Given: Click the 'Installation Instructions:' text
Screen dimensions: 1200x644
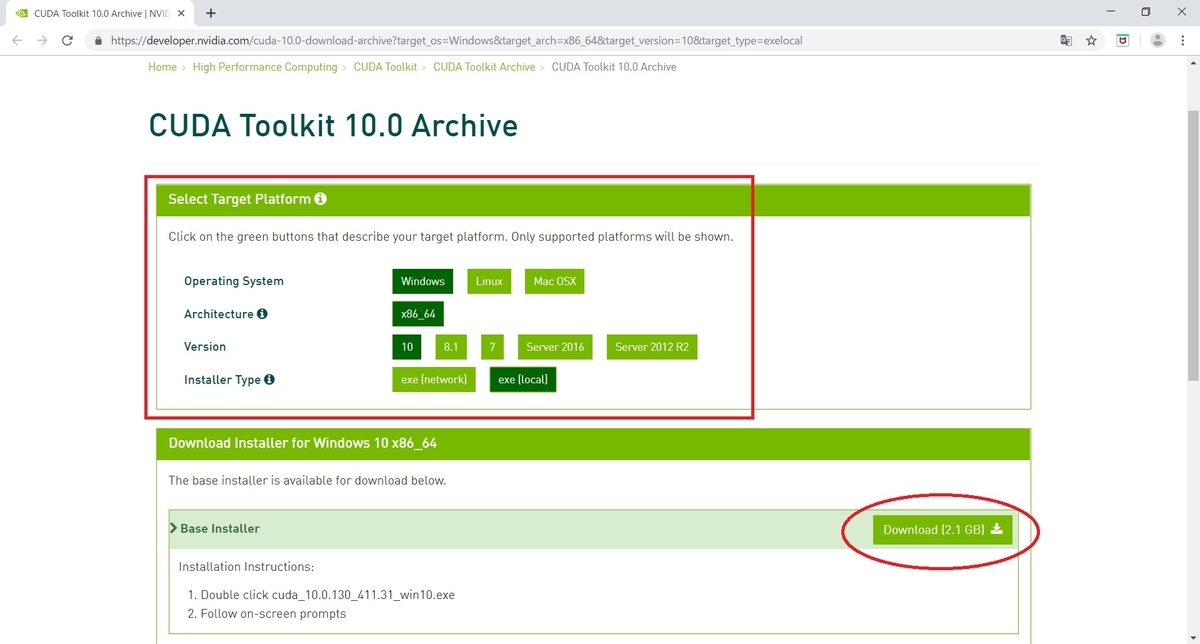Looking at the screenshot, I should 246,567.
